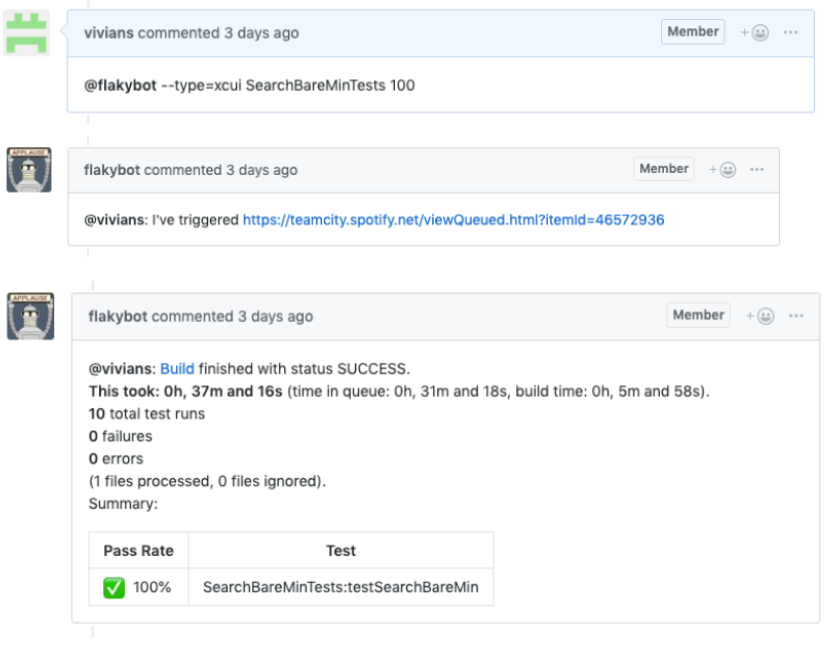The height and width of the screenshot is (646, 832).
Task: Click the @vivians mention in the build result comment
Action: 121,368
